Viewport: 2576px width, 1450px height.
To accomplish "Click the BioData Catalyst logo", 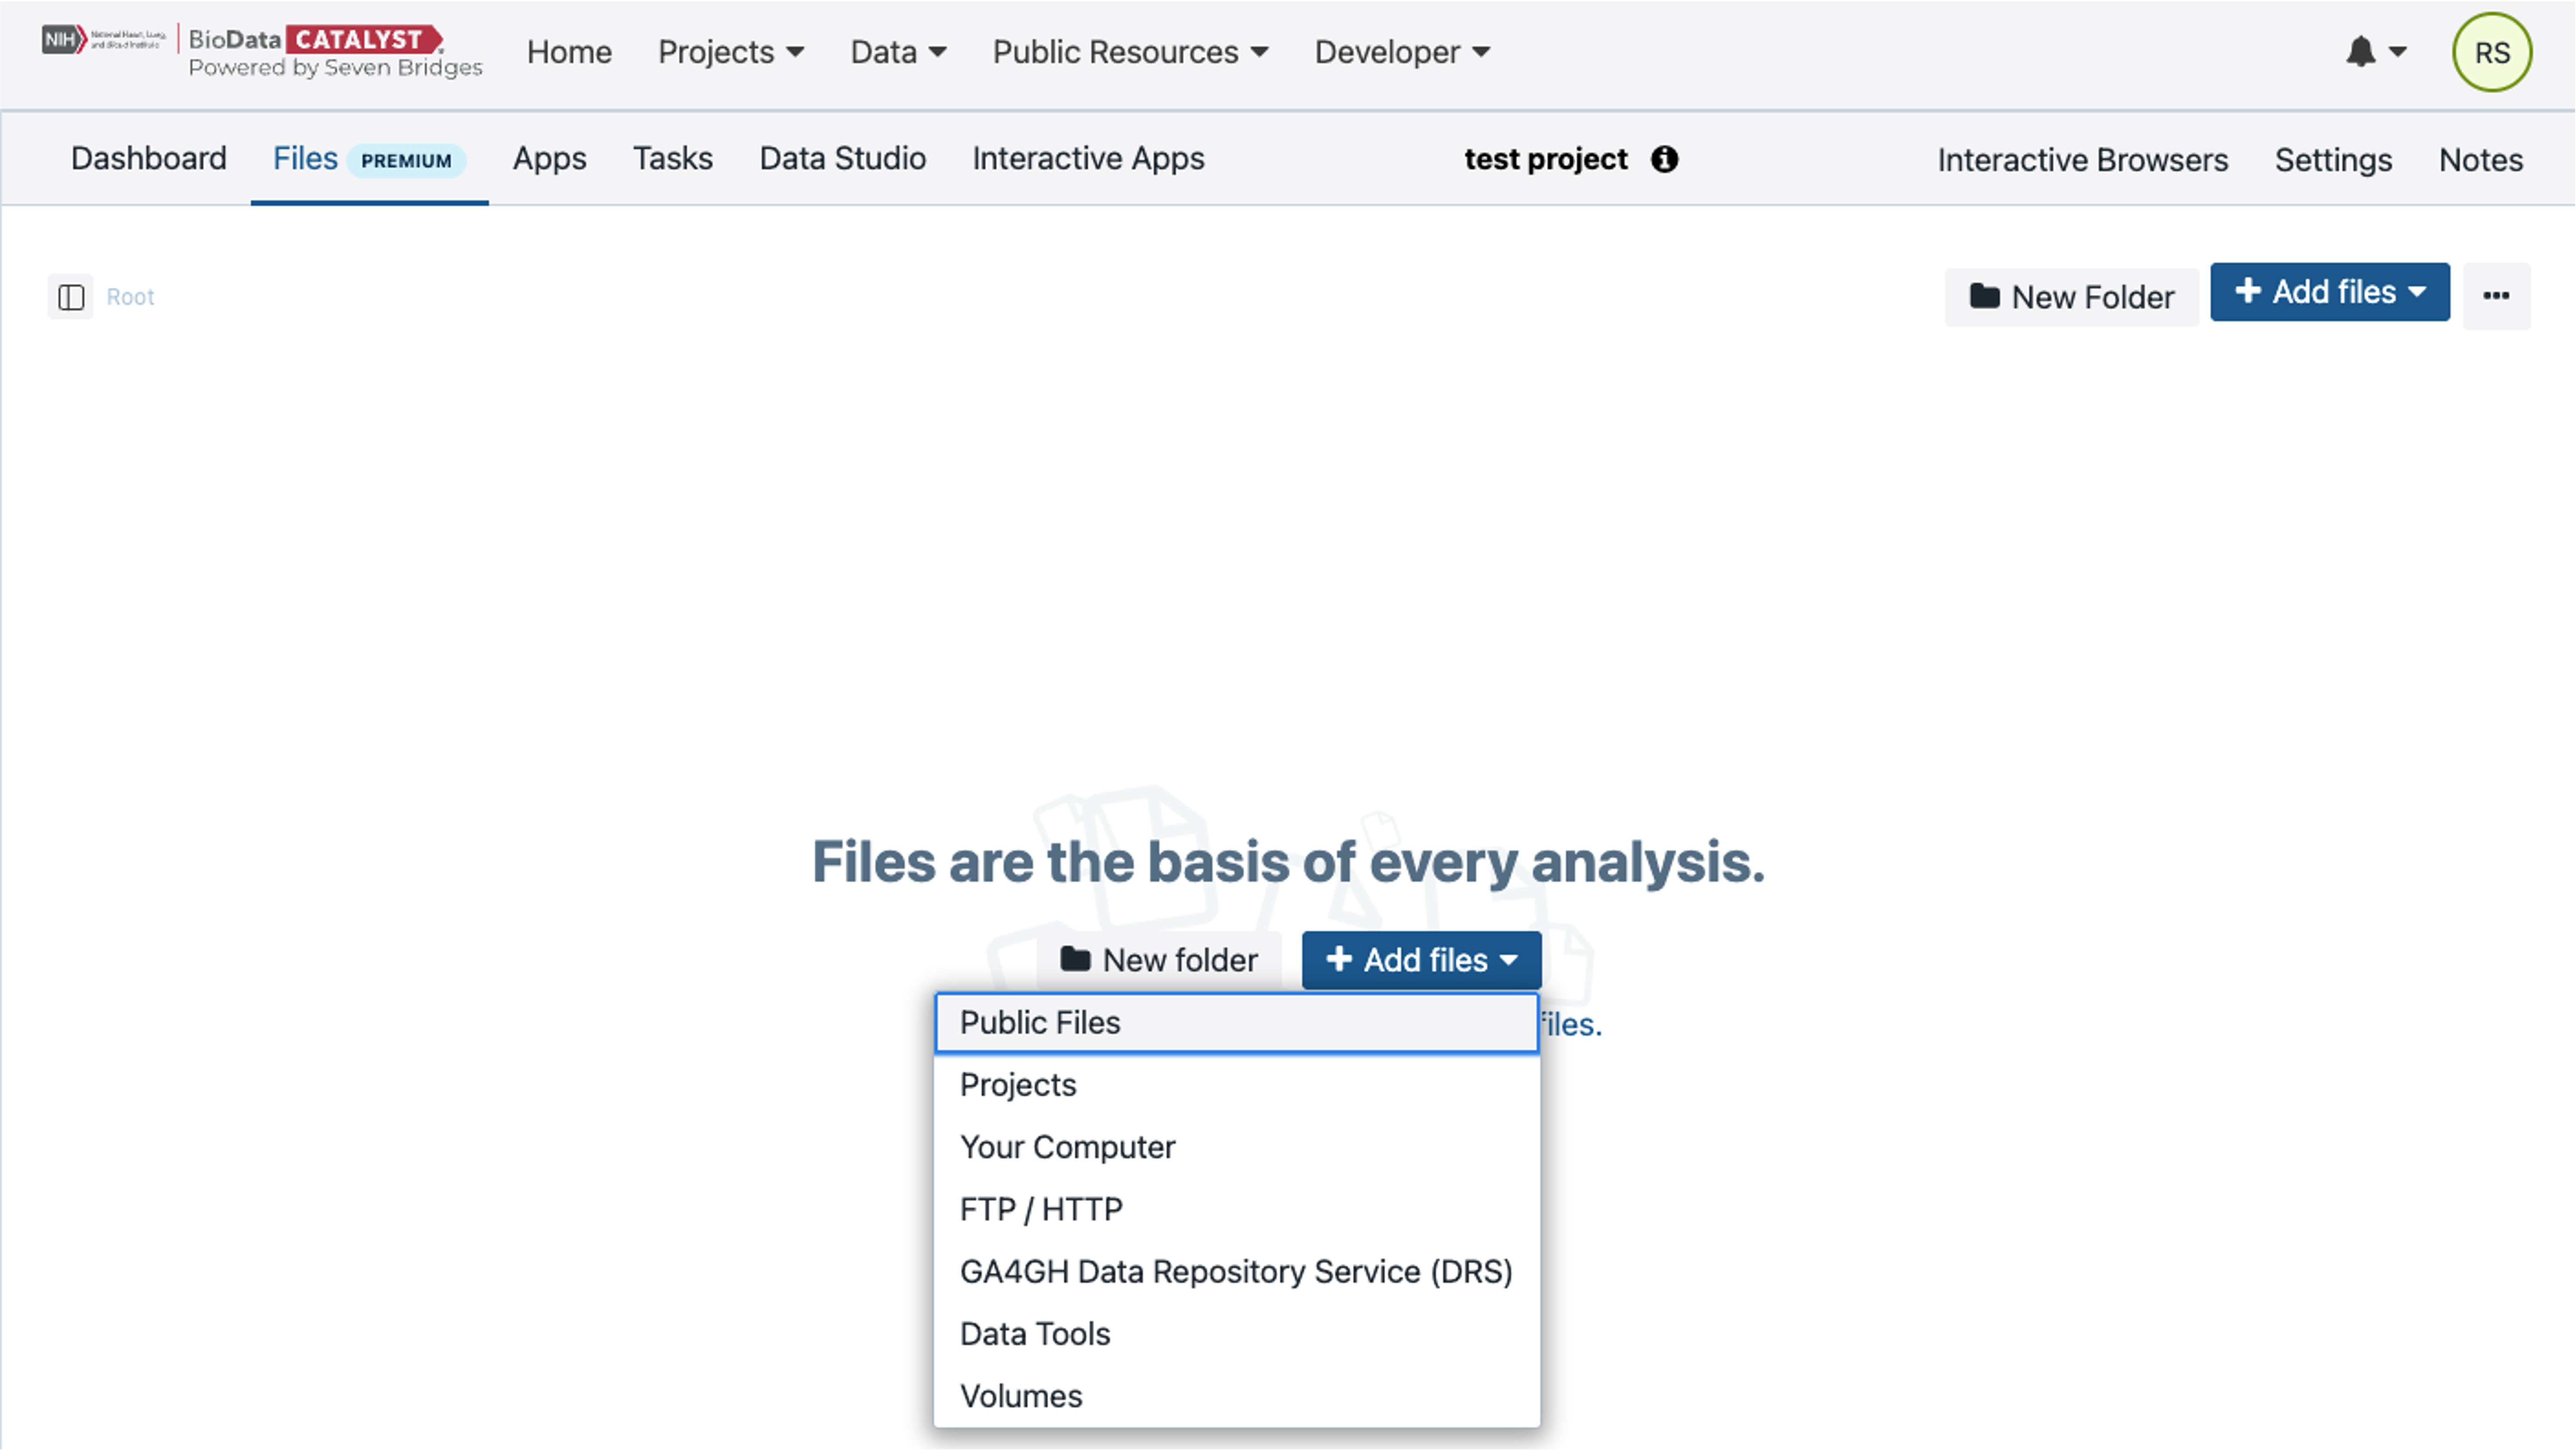I will point(314,51).
